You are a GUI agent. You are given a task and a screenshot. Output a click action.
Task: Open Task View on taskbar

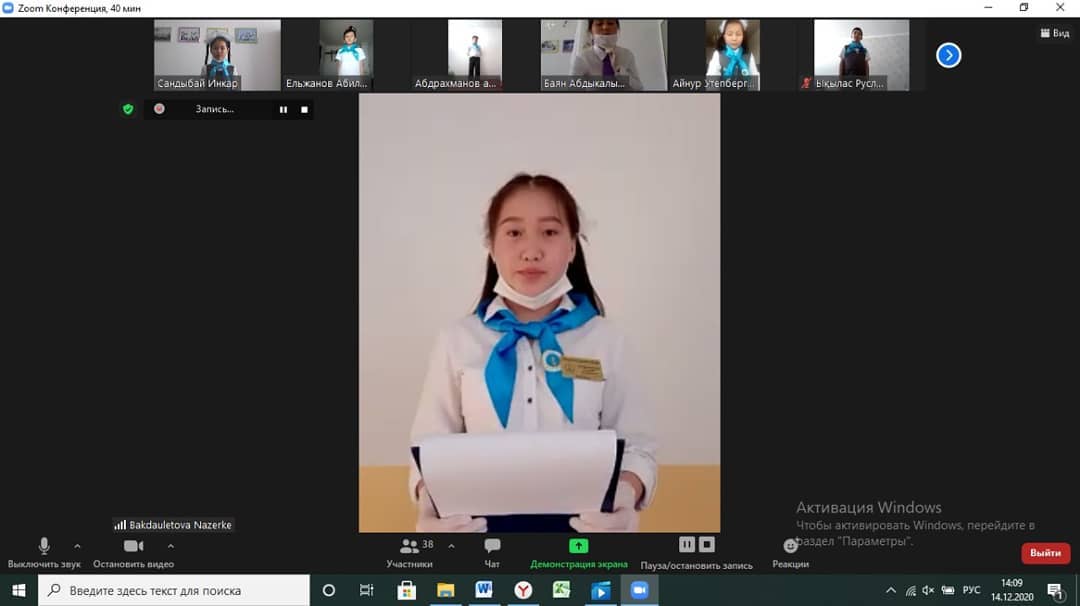[x=366, y=590]
